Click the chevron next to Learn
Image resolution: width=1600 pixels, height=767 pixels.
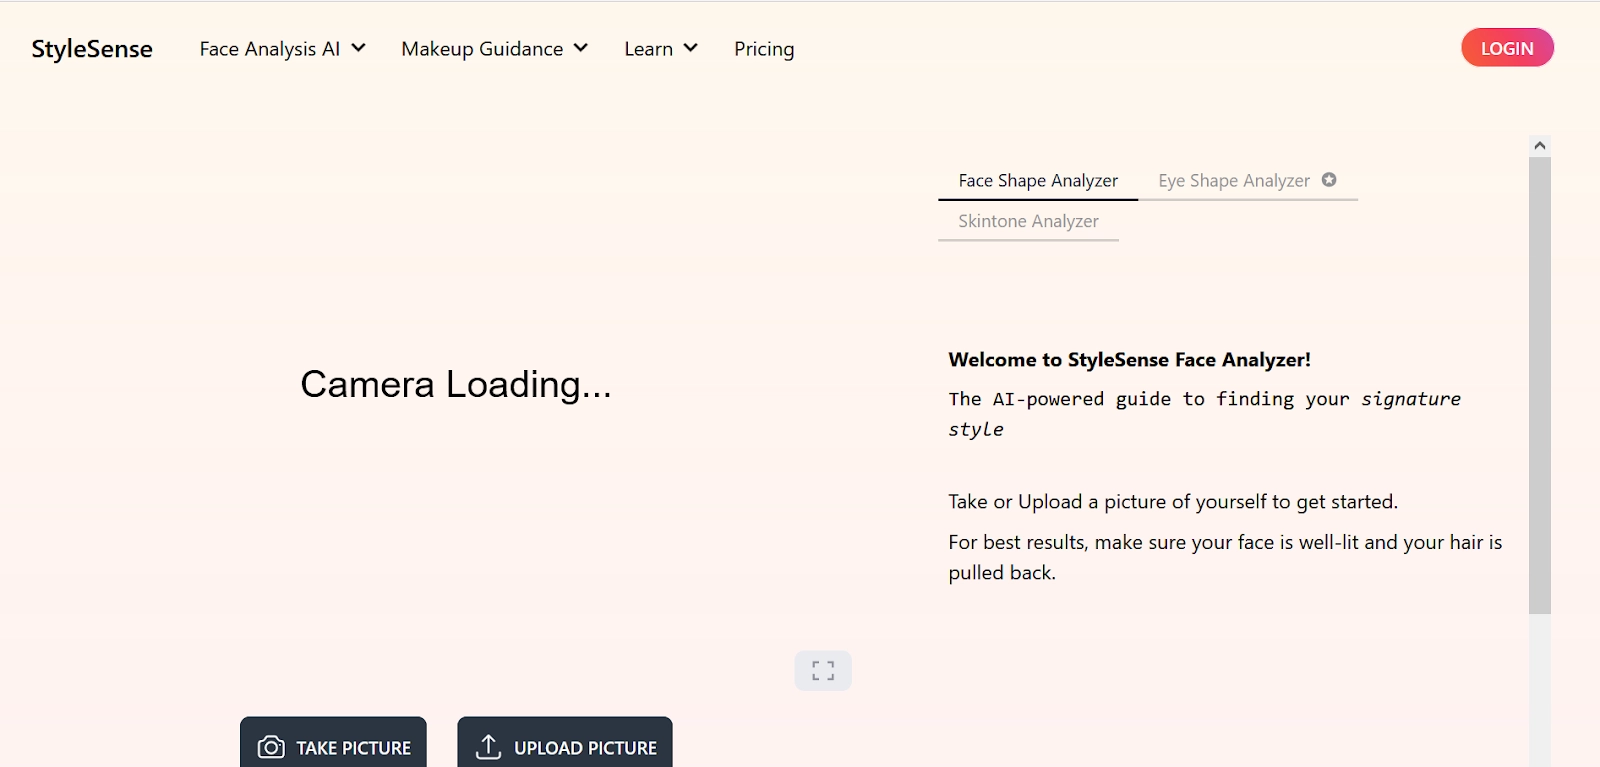point(690,48)
